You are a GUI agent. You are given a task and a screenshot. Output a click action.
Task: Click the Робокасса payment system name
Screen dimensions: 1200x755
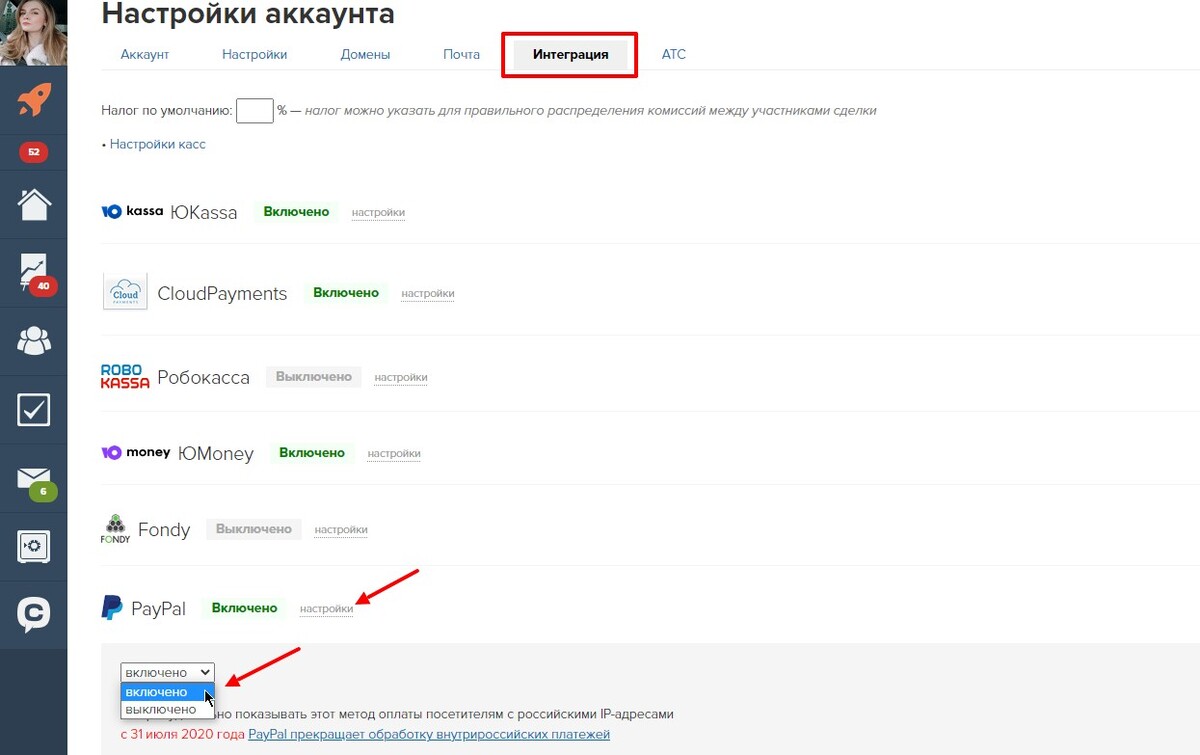tap(203, 378)
